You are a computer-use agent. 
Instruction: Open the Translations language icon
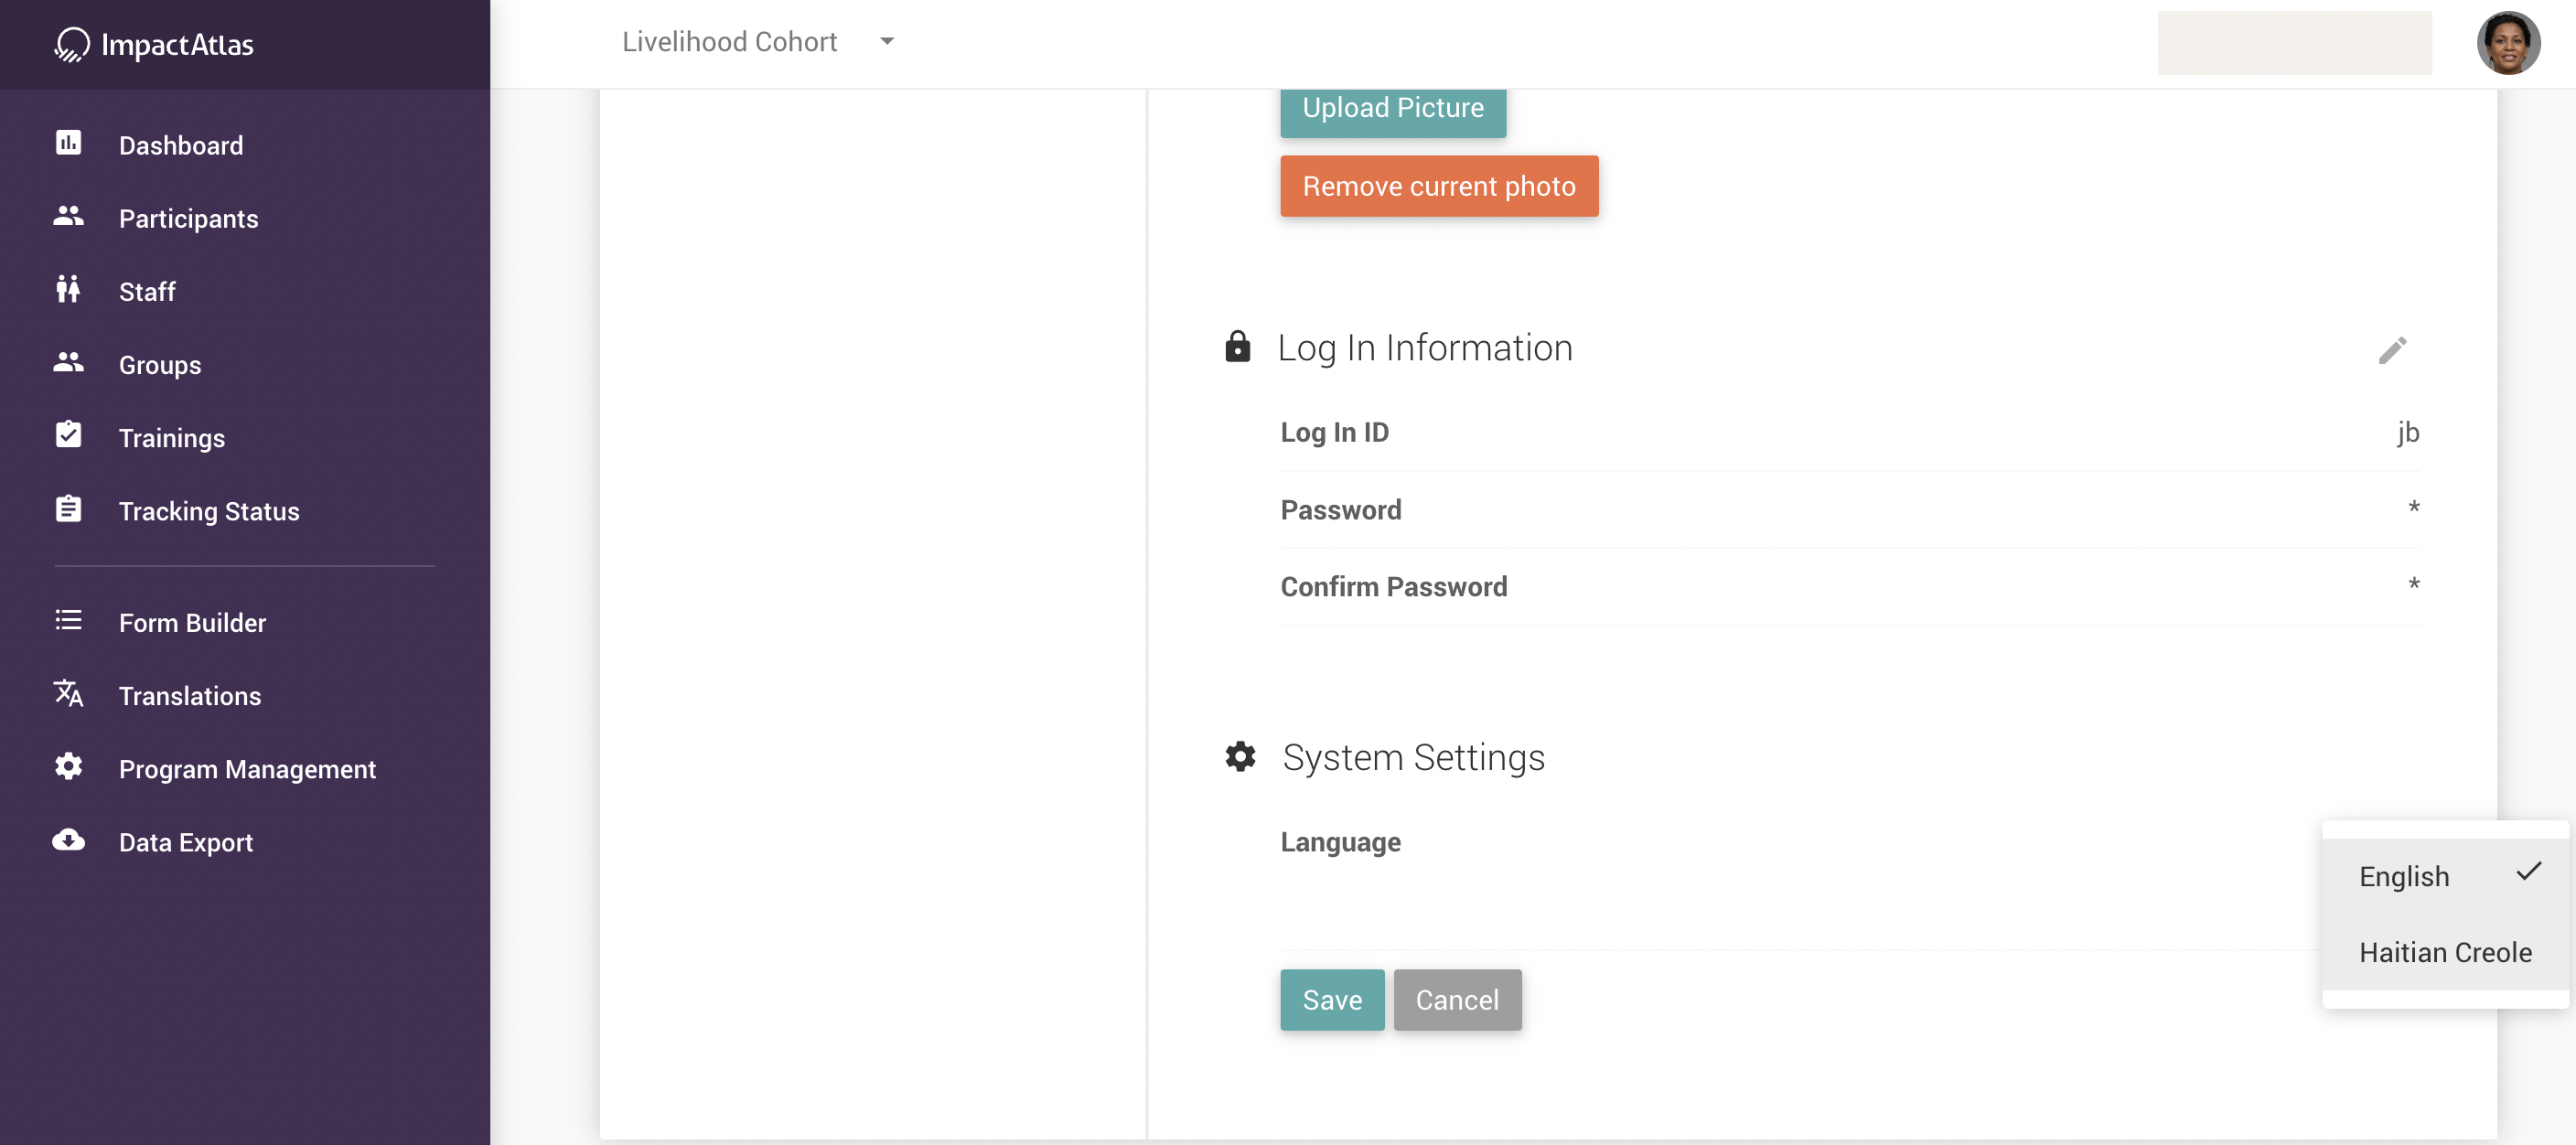68,694
